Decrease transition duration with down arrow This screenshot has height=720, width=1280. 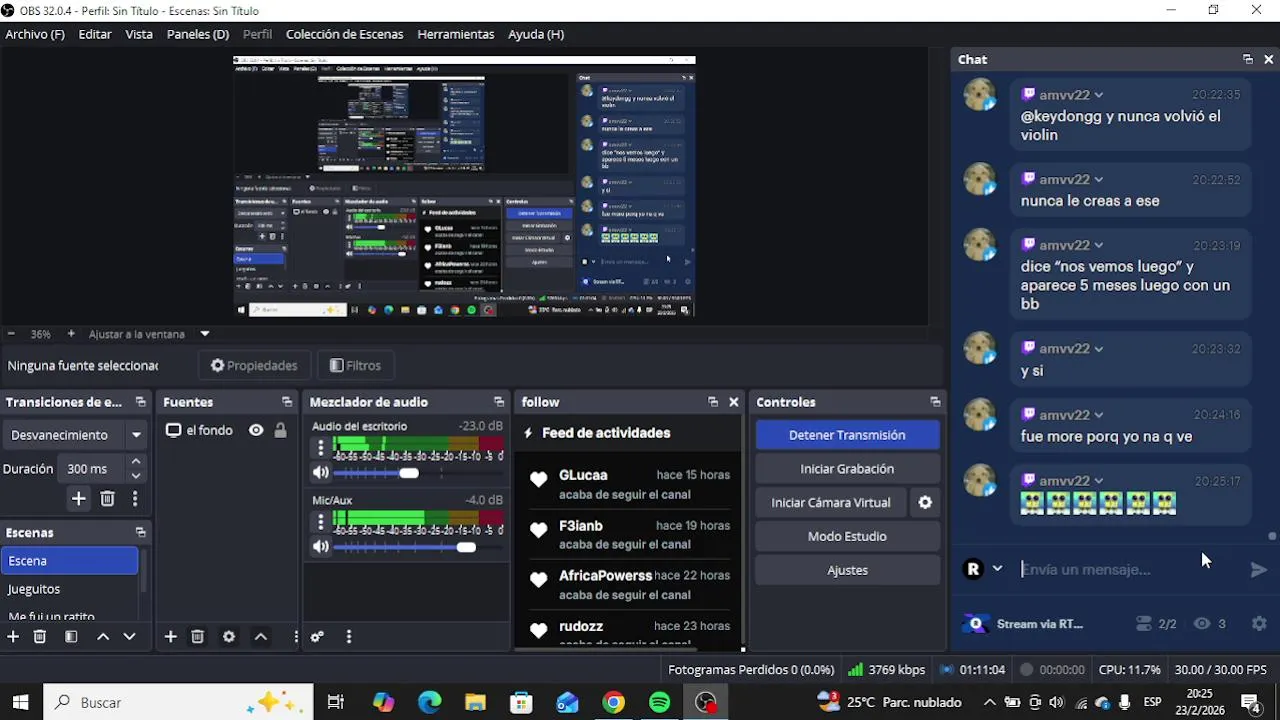136,475
